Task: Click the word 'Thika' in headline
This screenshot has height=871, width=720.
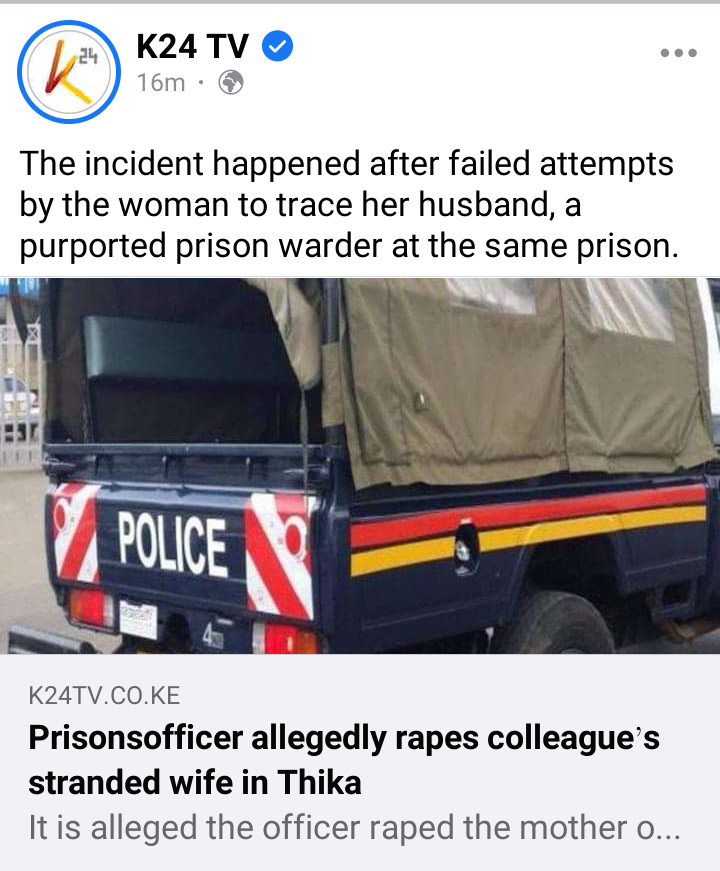Action: (319, 783)
